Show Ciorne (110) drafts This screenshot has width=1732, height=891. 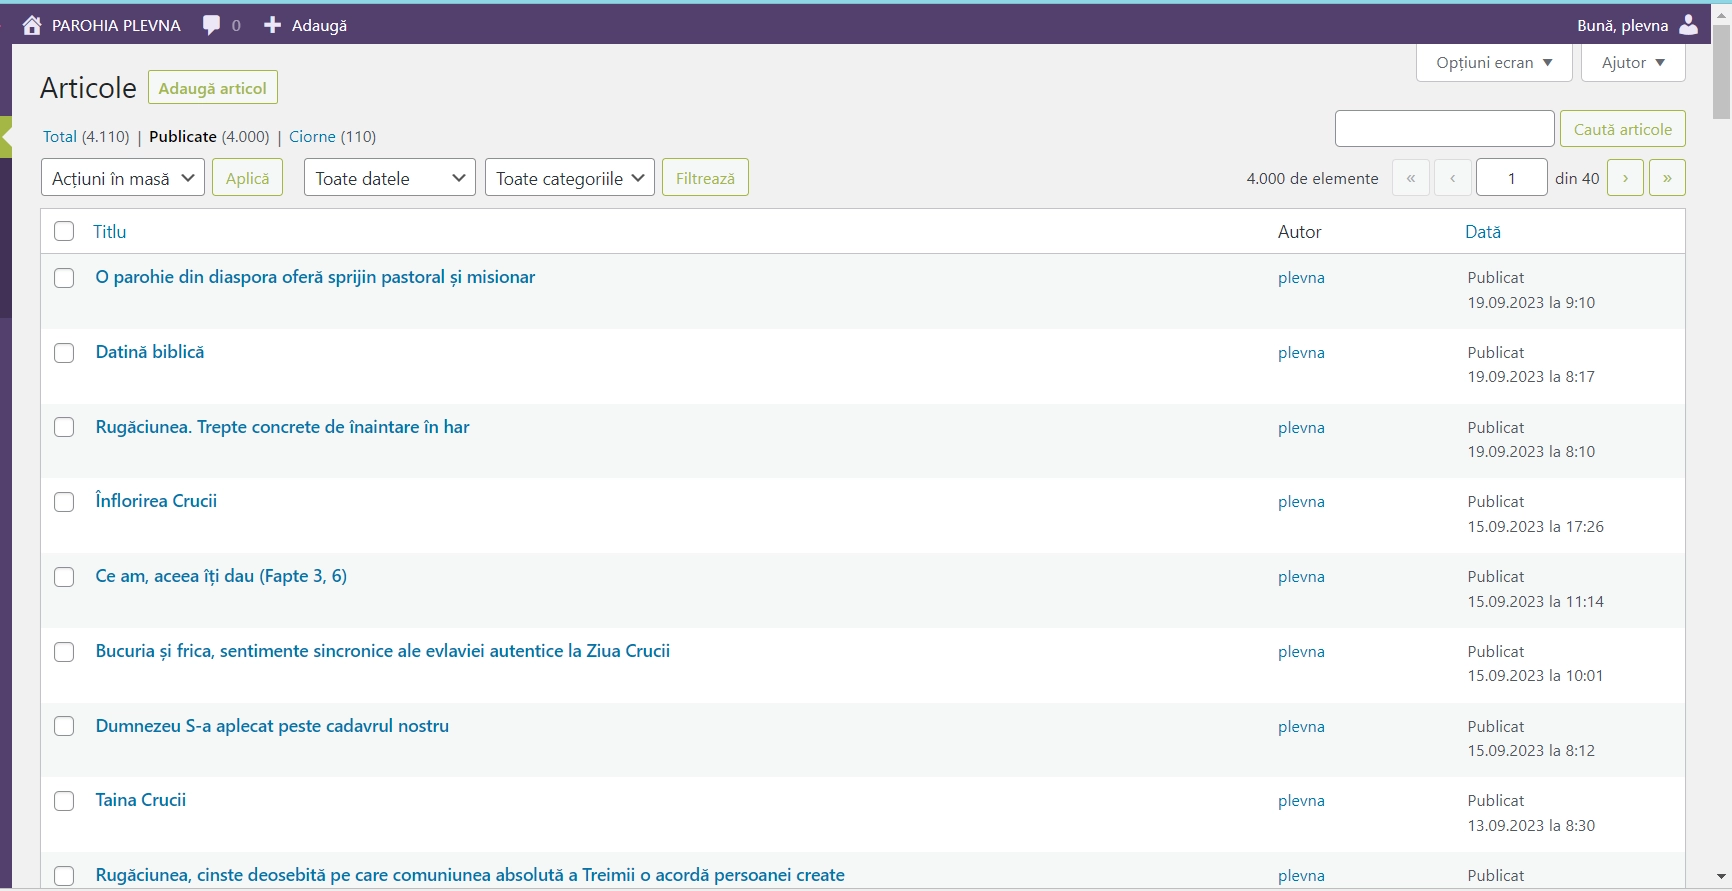(x=332, y=136)
